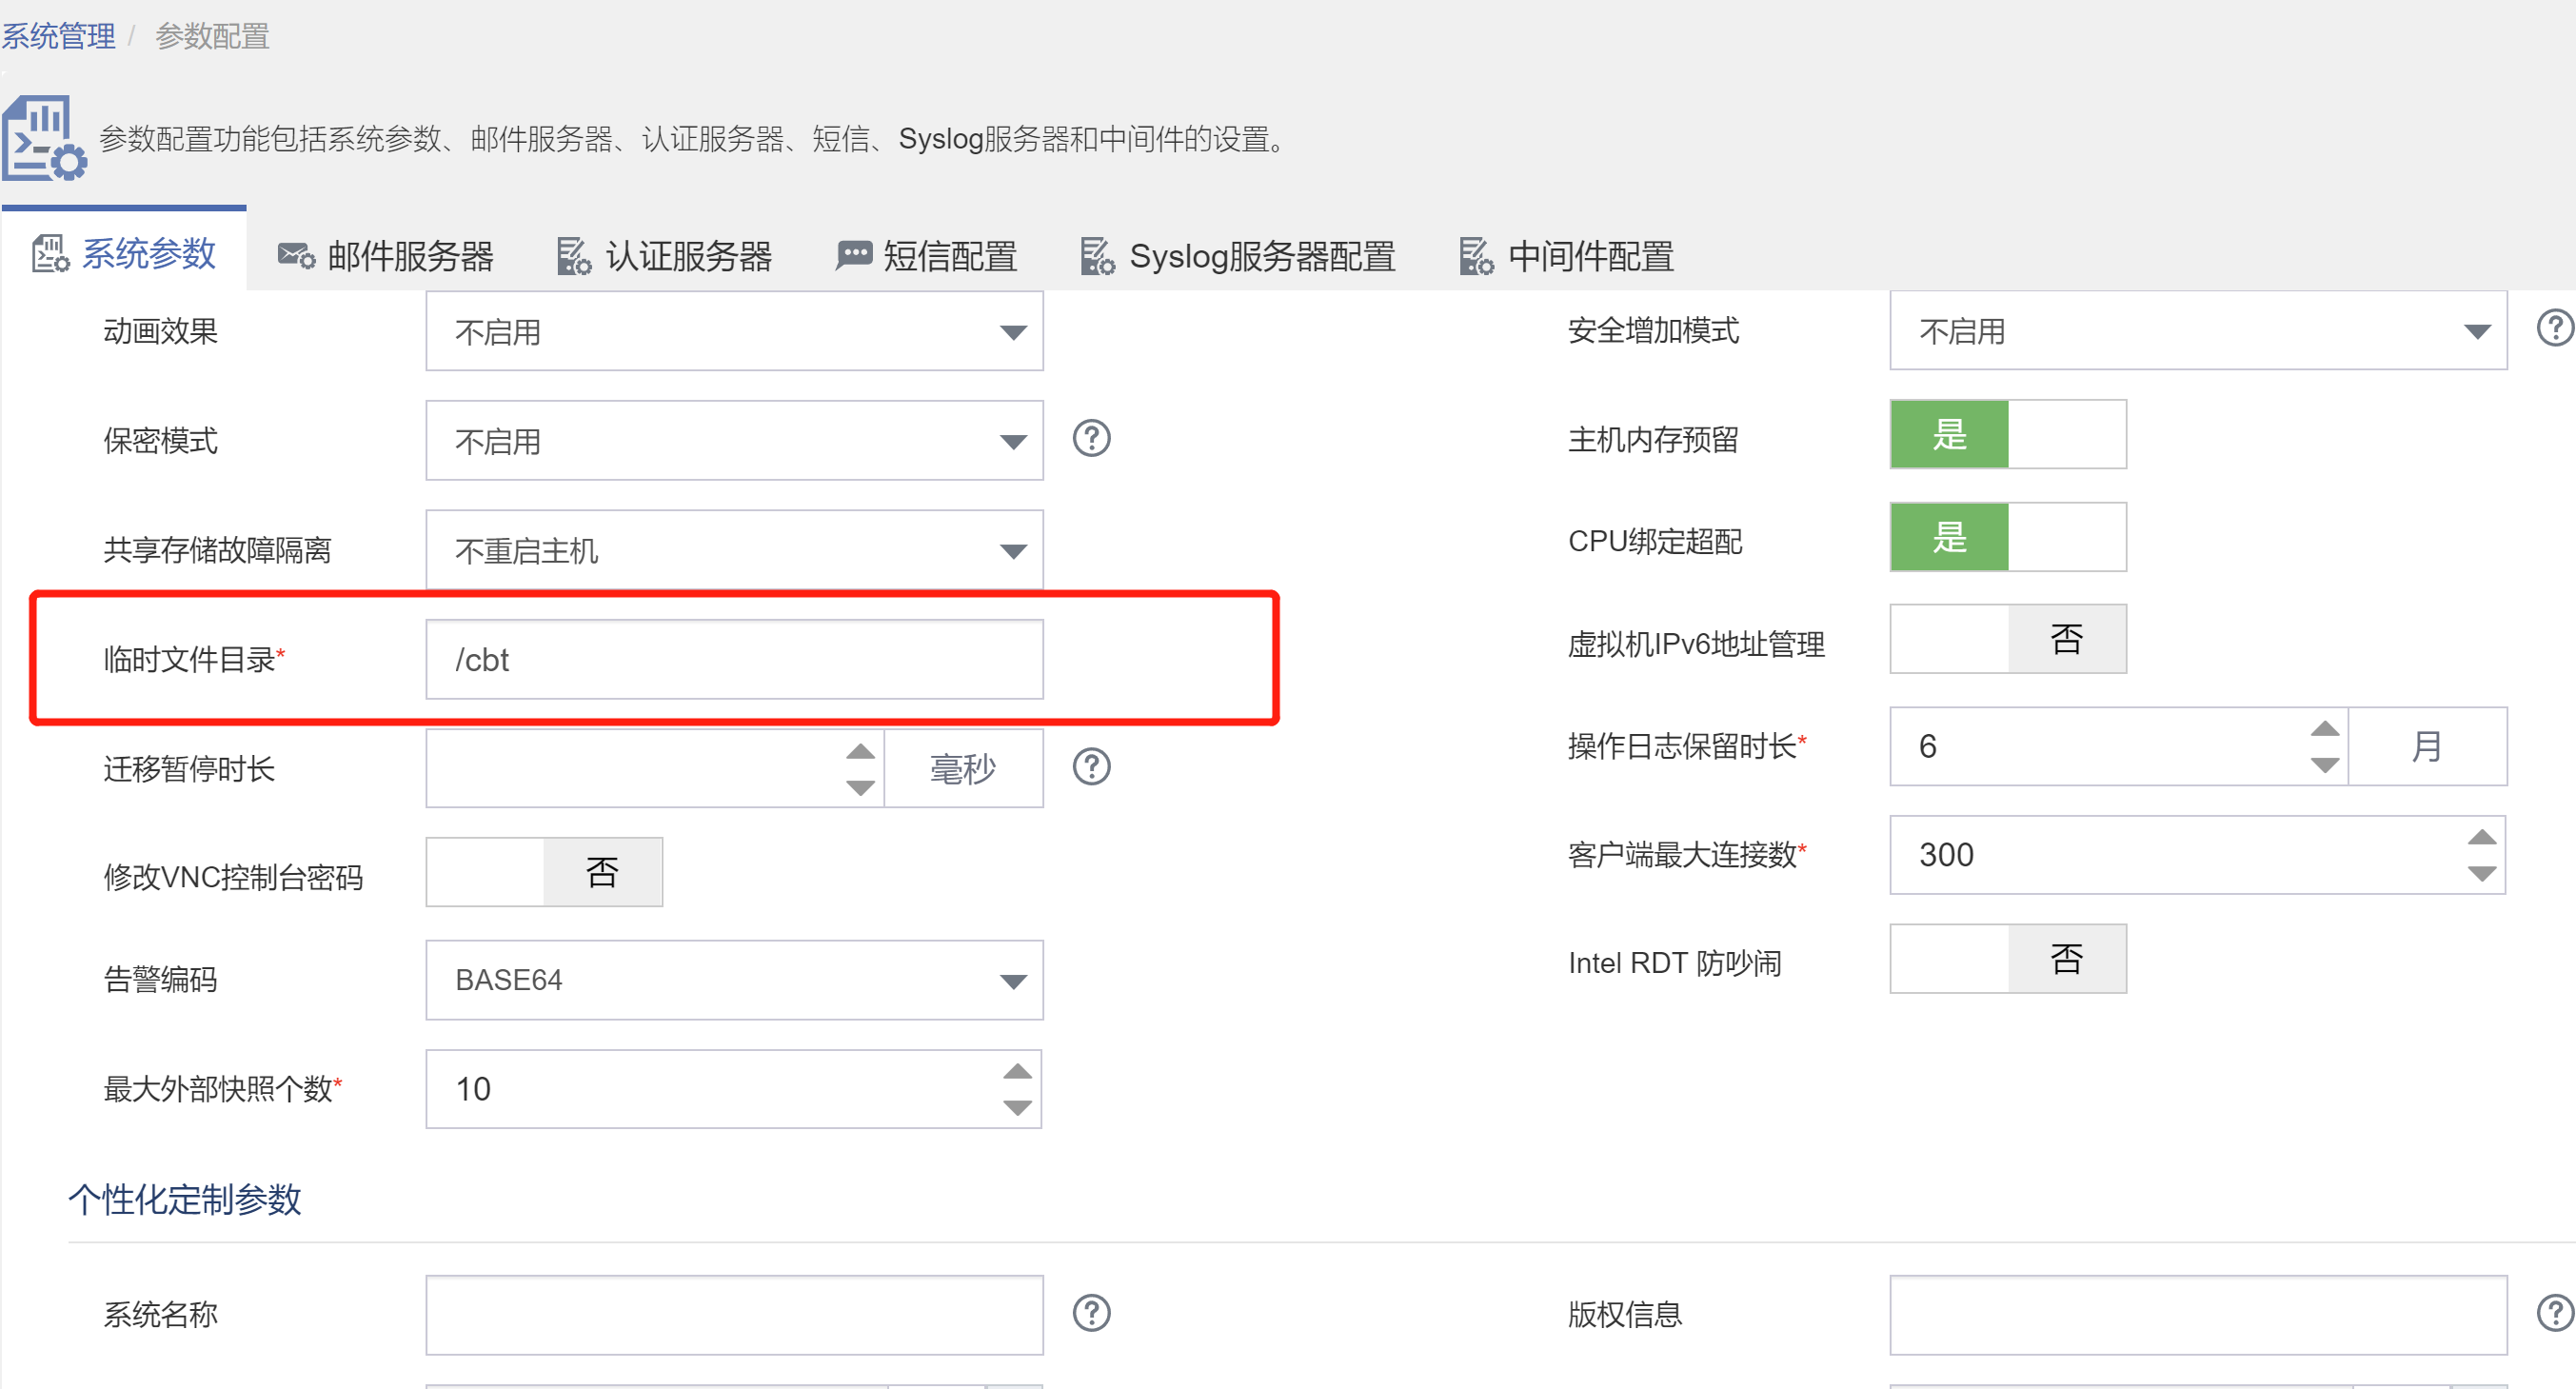The height and width of the screenshot is (1389, 2576).
Task: Click the 临时文件目录 input field
Action: (734, 660)
